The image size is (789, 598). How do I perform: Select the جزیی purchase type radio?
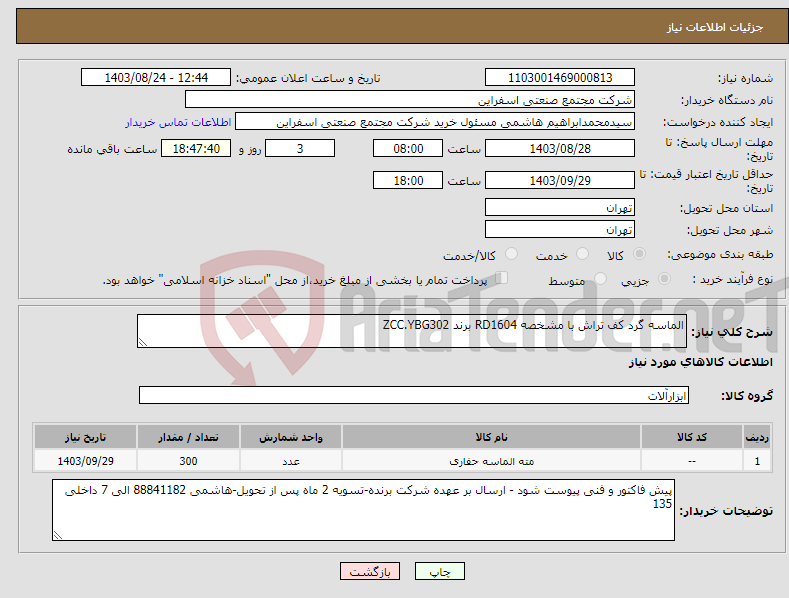point(664,279)
